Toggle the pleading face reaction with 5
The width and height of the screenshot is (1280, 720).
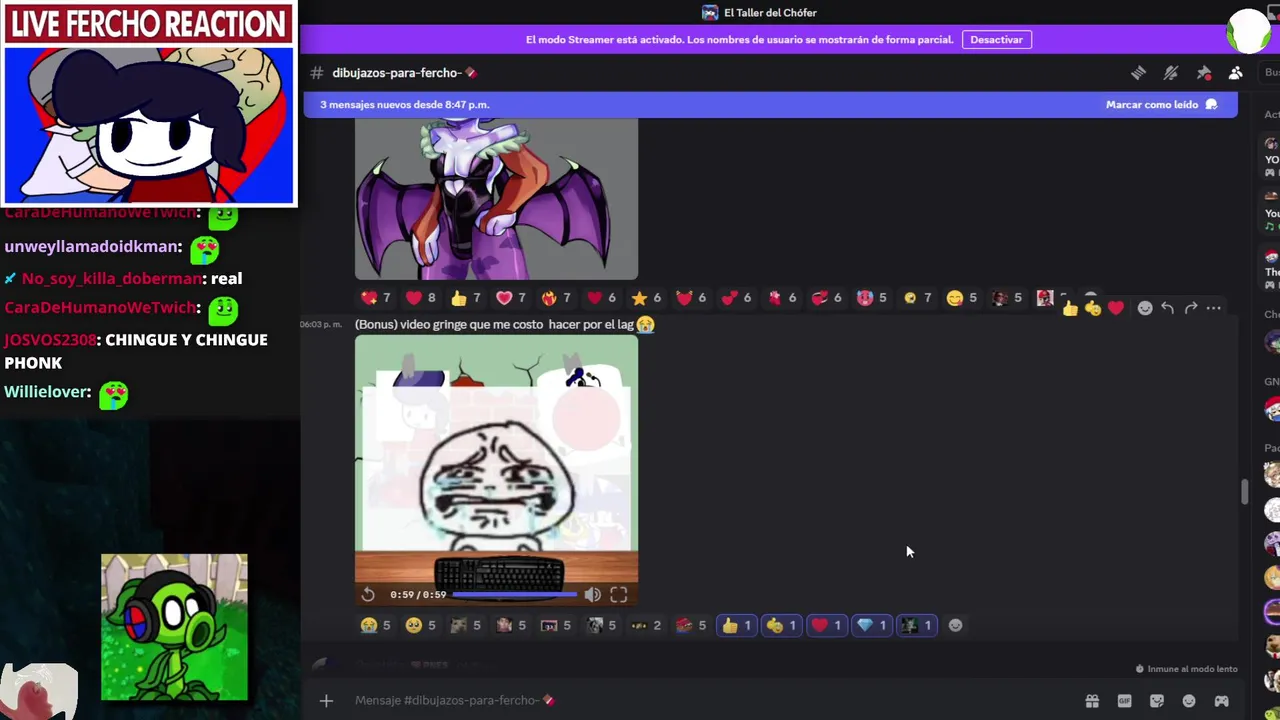420,625
